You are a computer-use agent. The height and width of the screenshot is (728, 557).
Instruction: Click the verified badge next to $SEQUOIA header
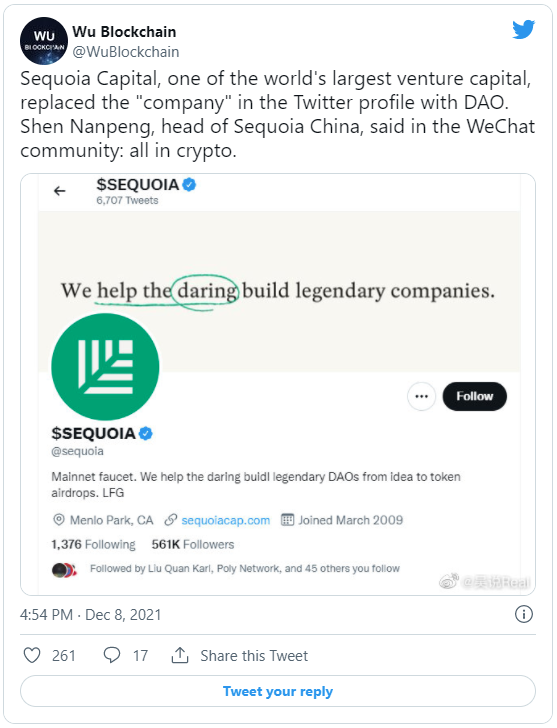189,185
